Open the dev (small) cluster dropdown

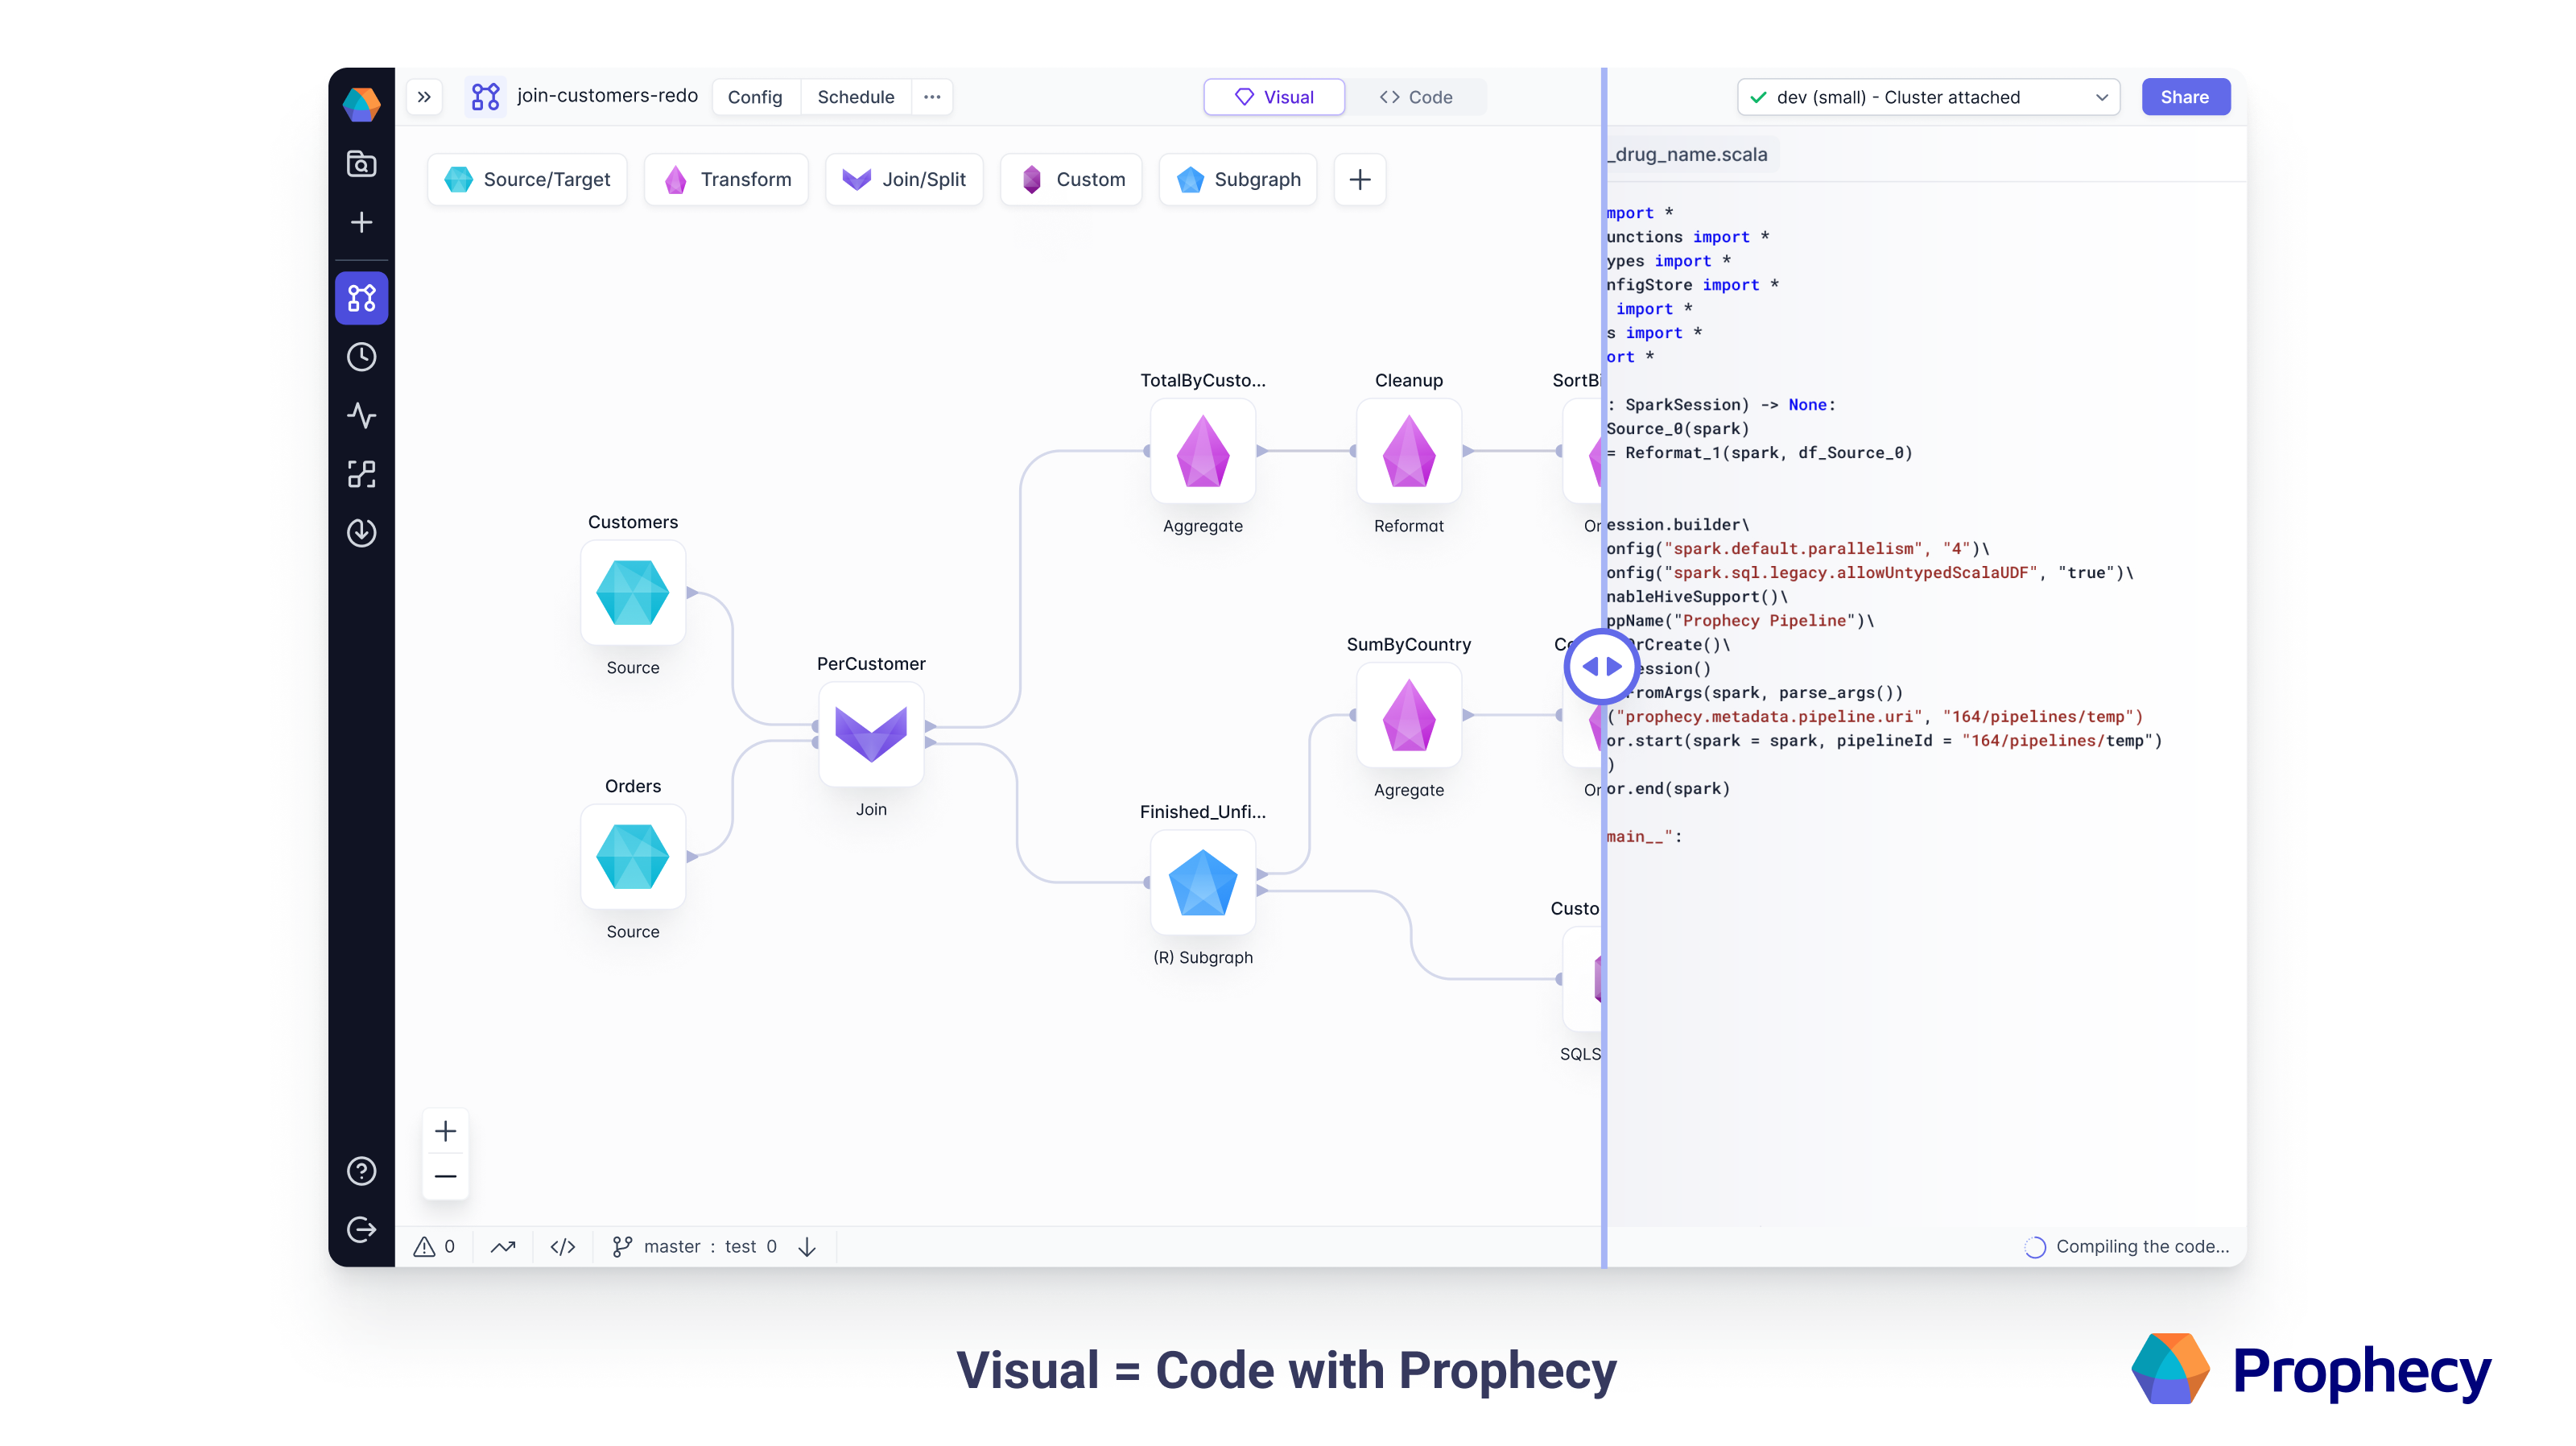(x=1928, y=97)
